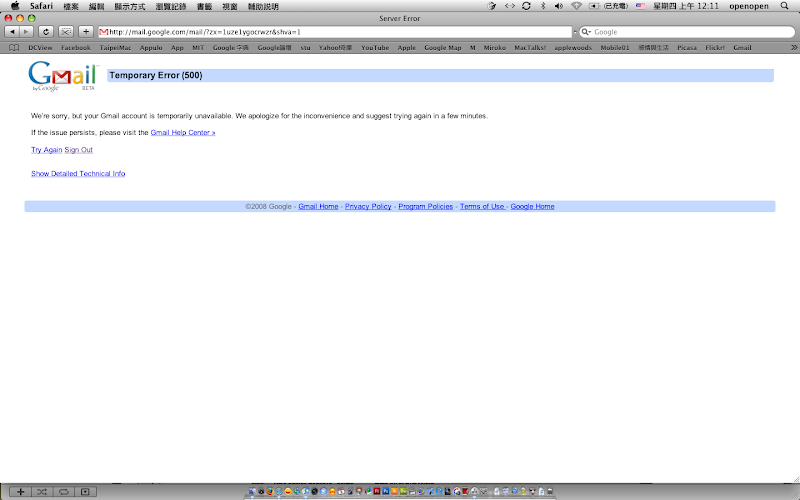Open the Apple menu
The width and height of the screenshot is (800, 500).
coord(15,6)
